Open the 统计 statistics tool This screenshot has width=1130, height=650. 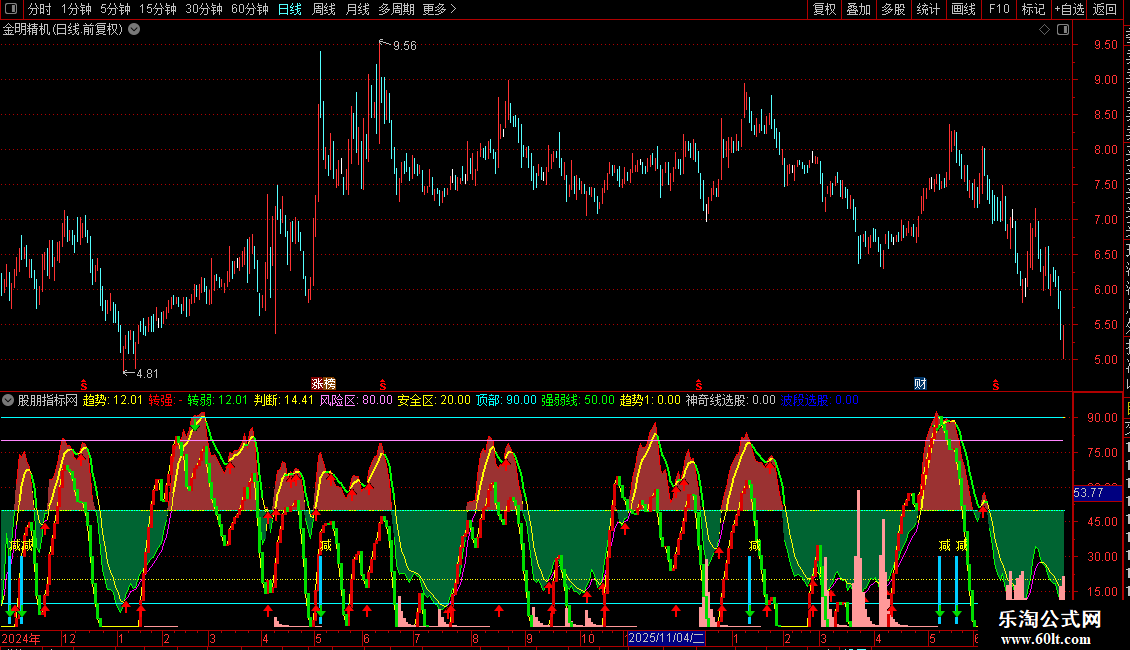click(928, 9)
